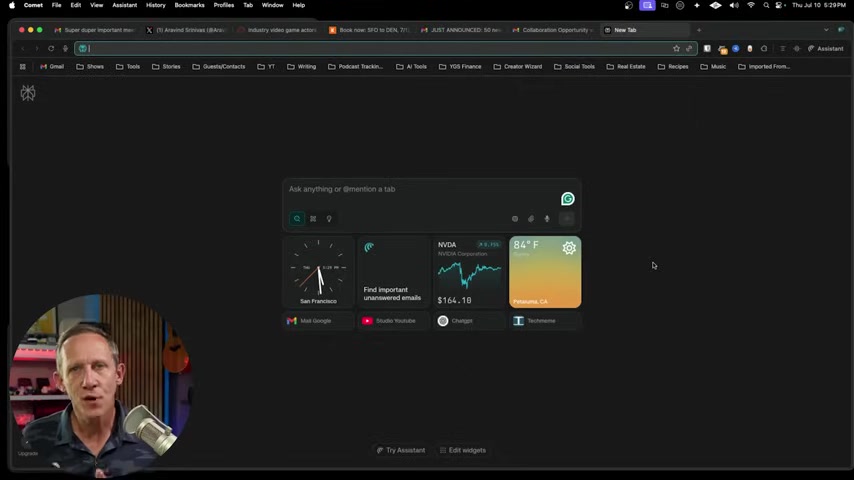Open the Assistant sidebar button
Viewport: 854px width, 480px height.
tap(825, 48)
